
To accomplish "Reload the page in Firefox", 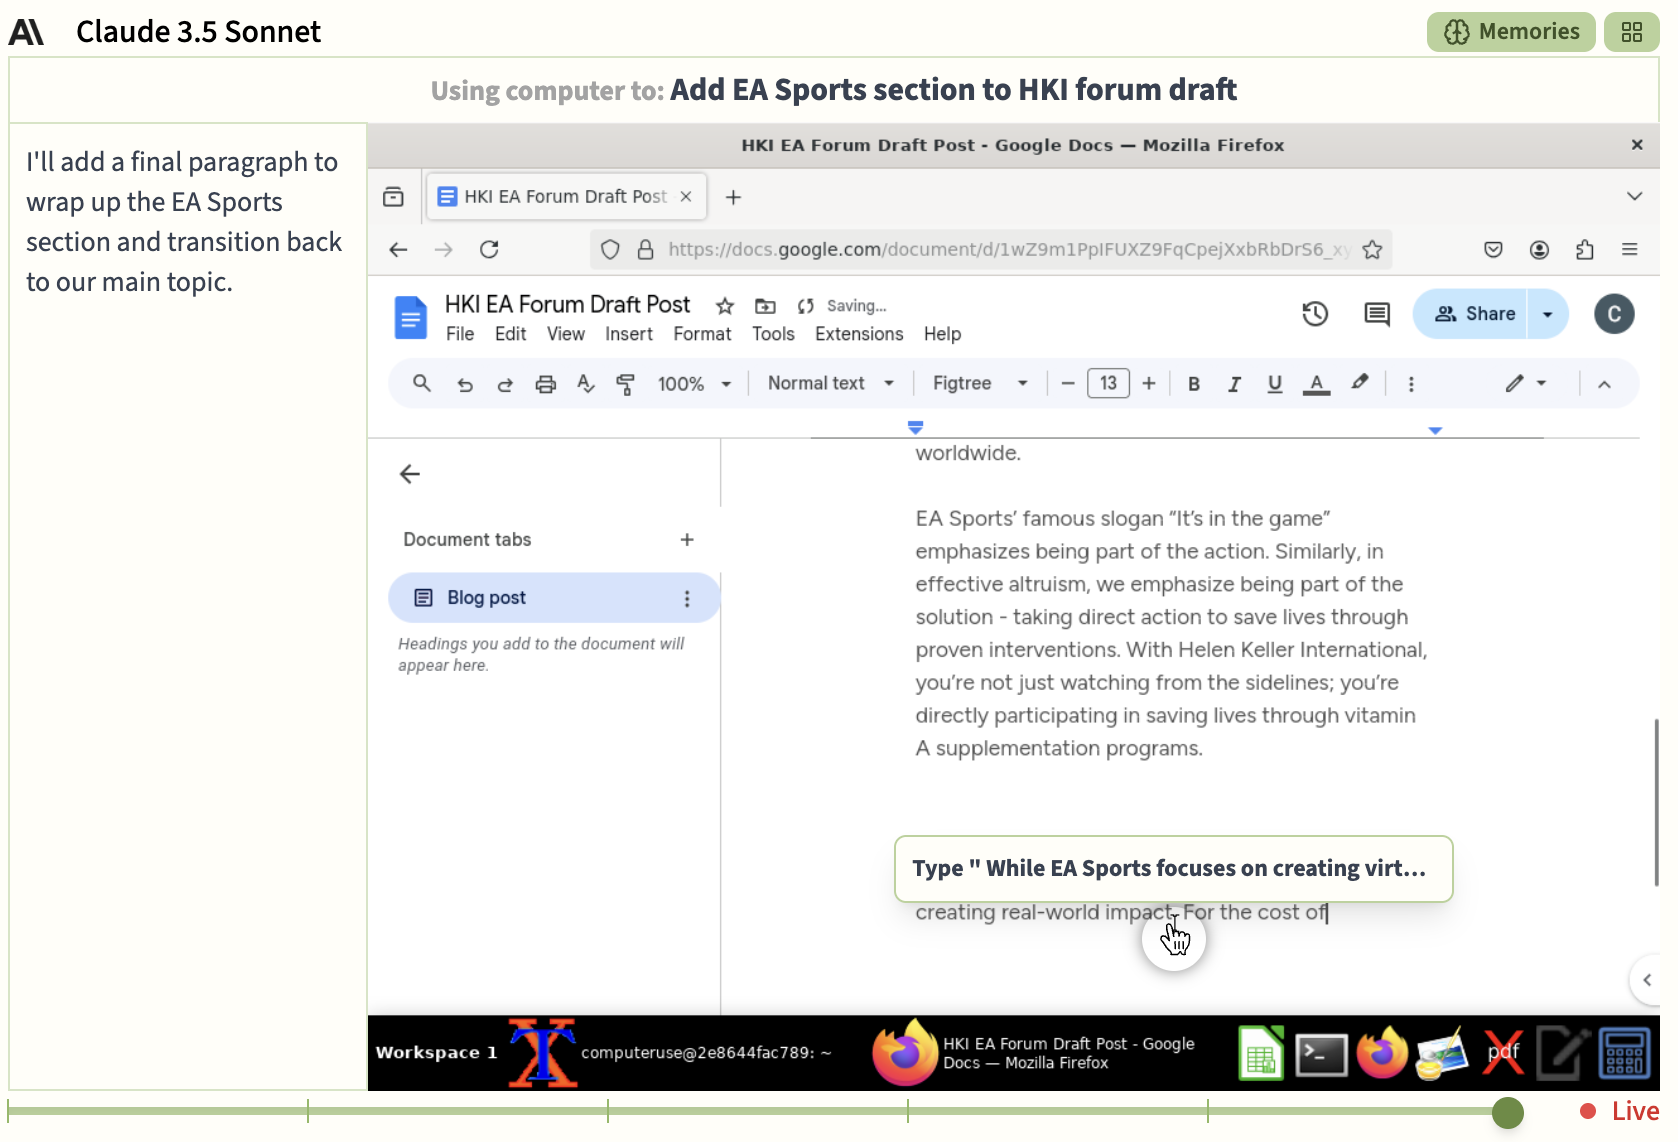I will (x=489, y=250).
